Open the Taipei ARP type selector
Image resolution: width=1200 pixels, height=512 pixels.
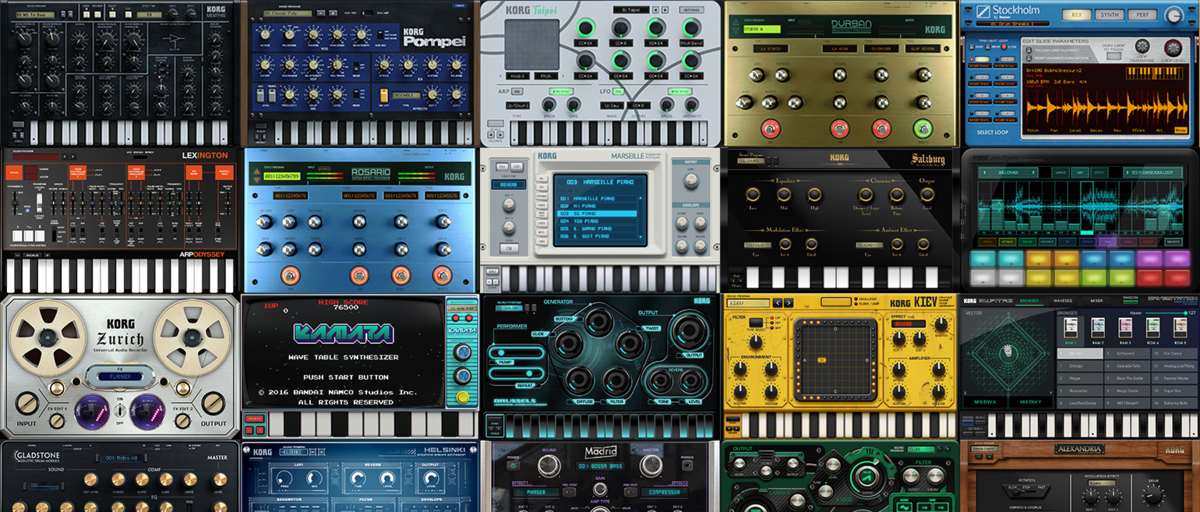pos(518,105)
